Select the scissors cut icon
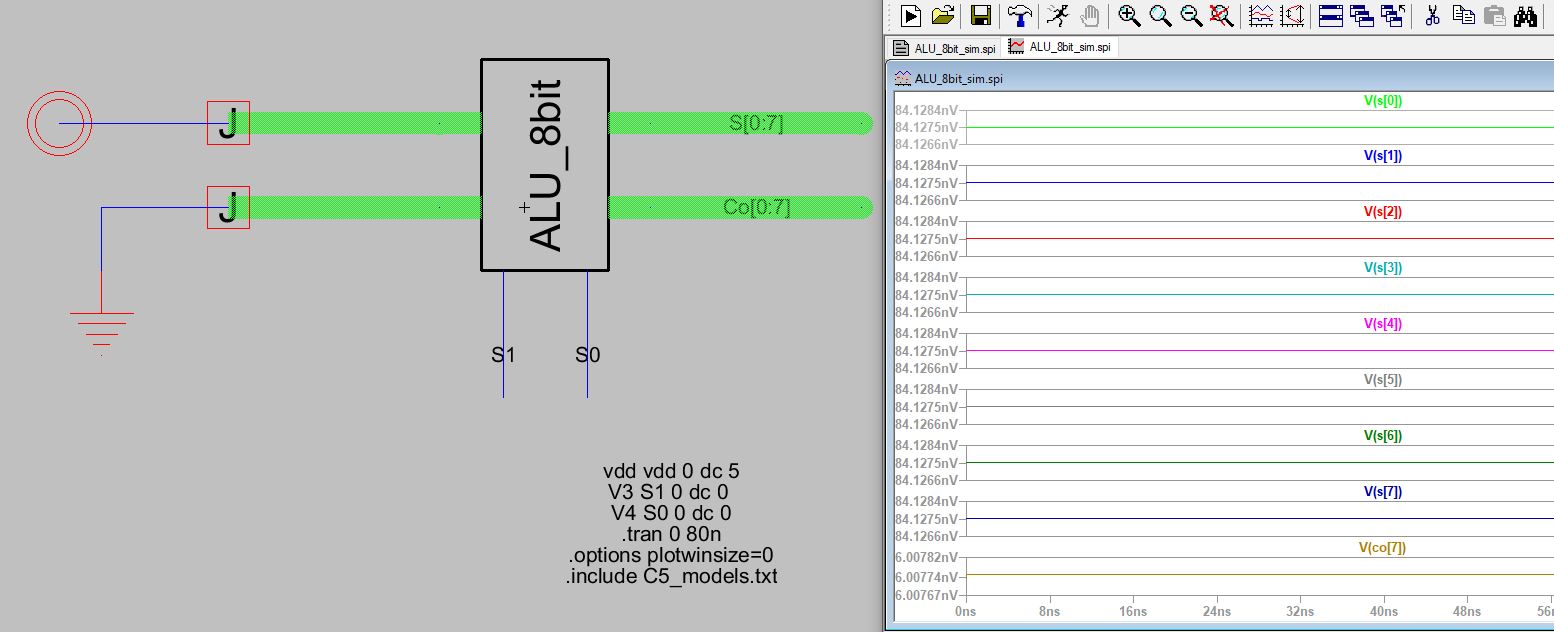Image resolution: width=1554 pixels, height=632 pixels. [1432, 15]
